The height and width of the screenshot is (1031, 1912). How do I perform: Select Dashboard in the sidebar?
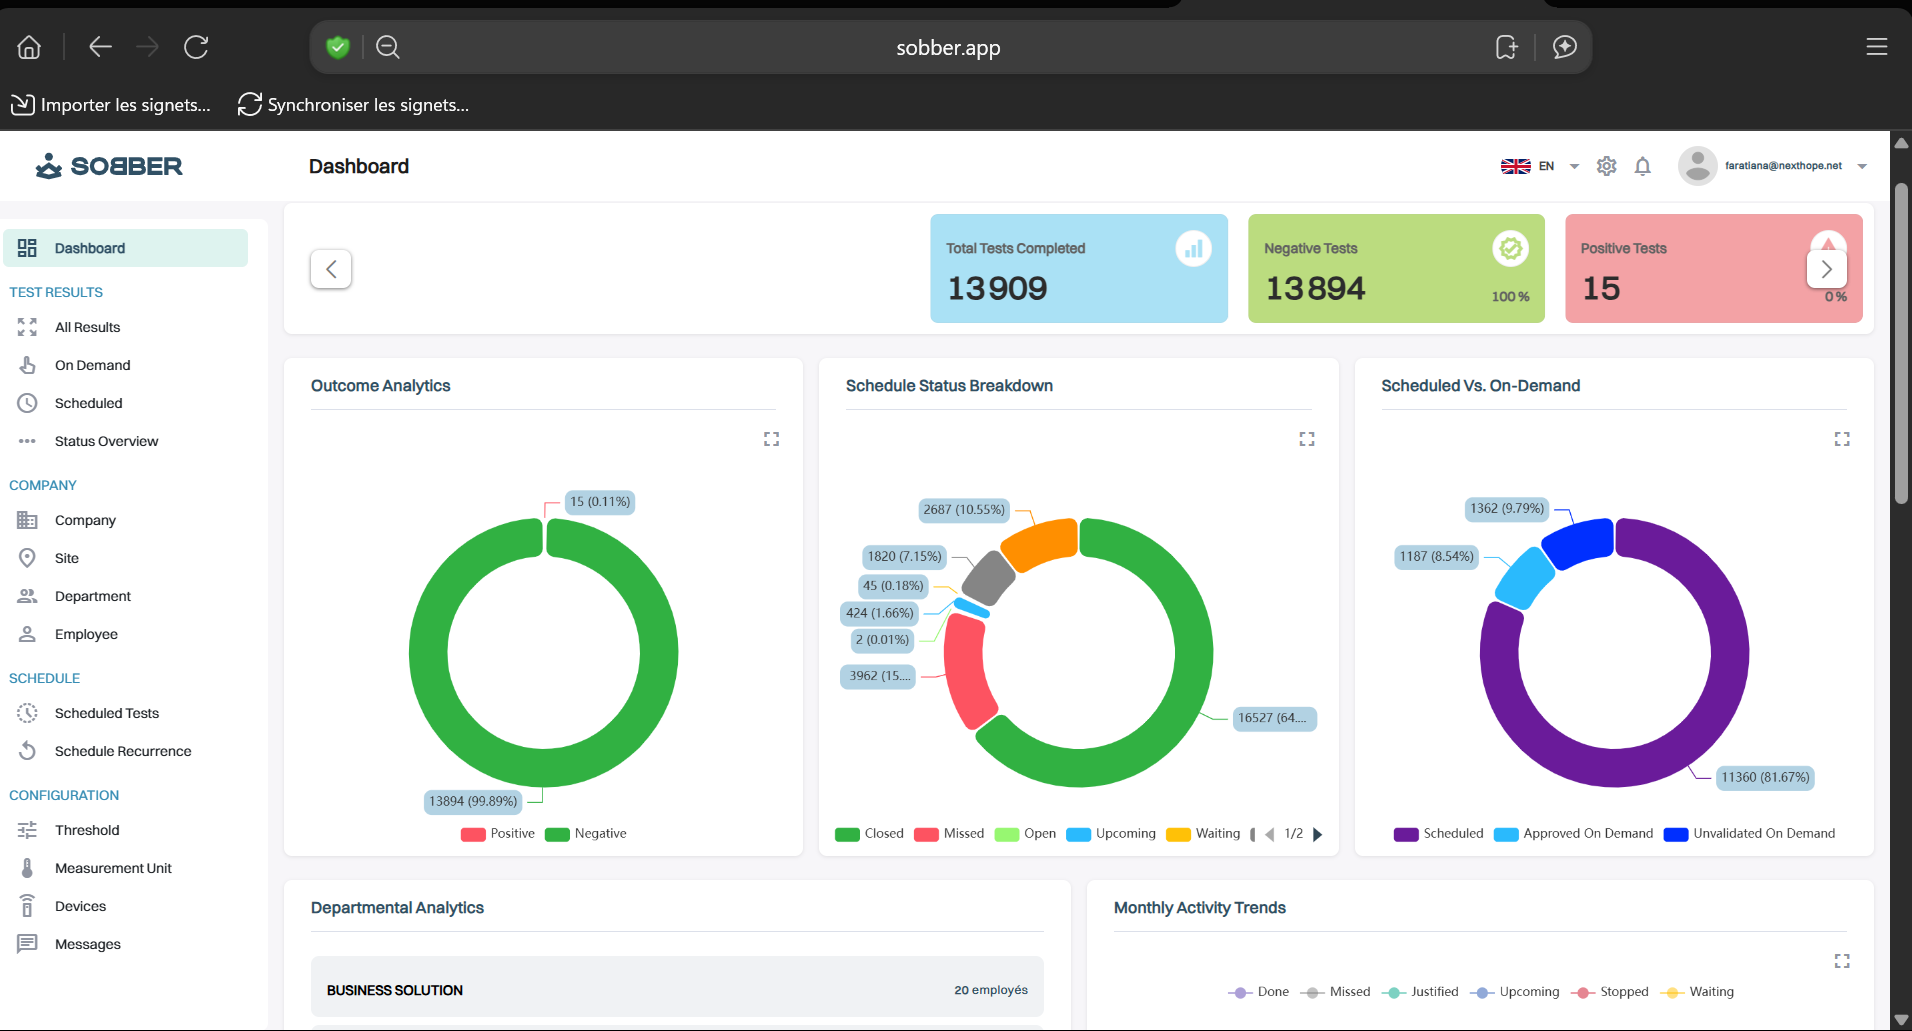pyautogui.click(x=90, y=248)
